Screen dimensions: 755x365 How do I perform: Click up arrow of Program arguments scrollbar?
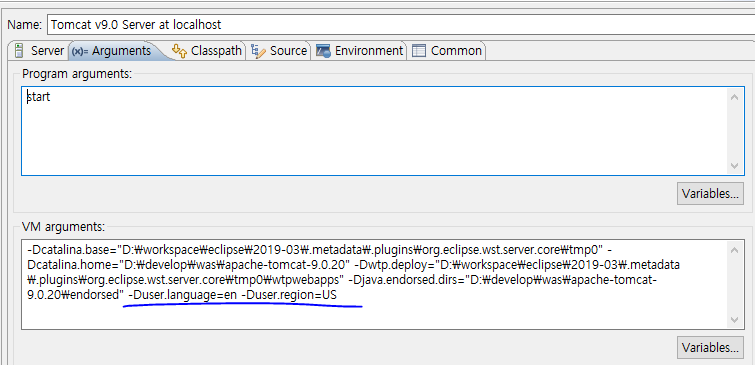(x=734, y=97)
